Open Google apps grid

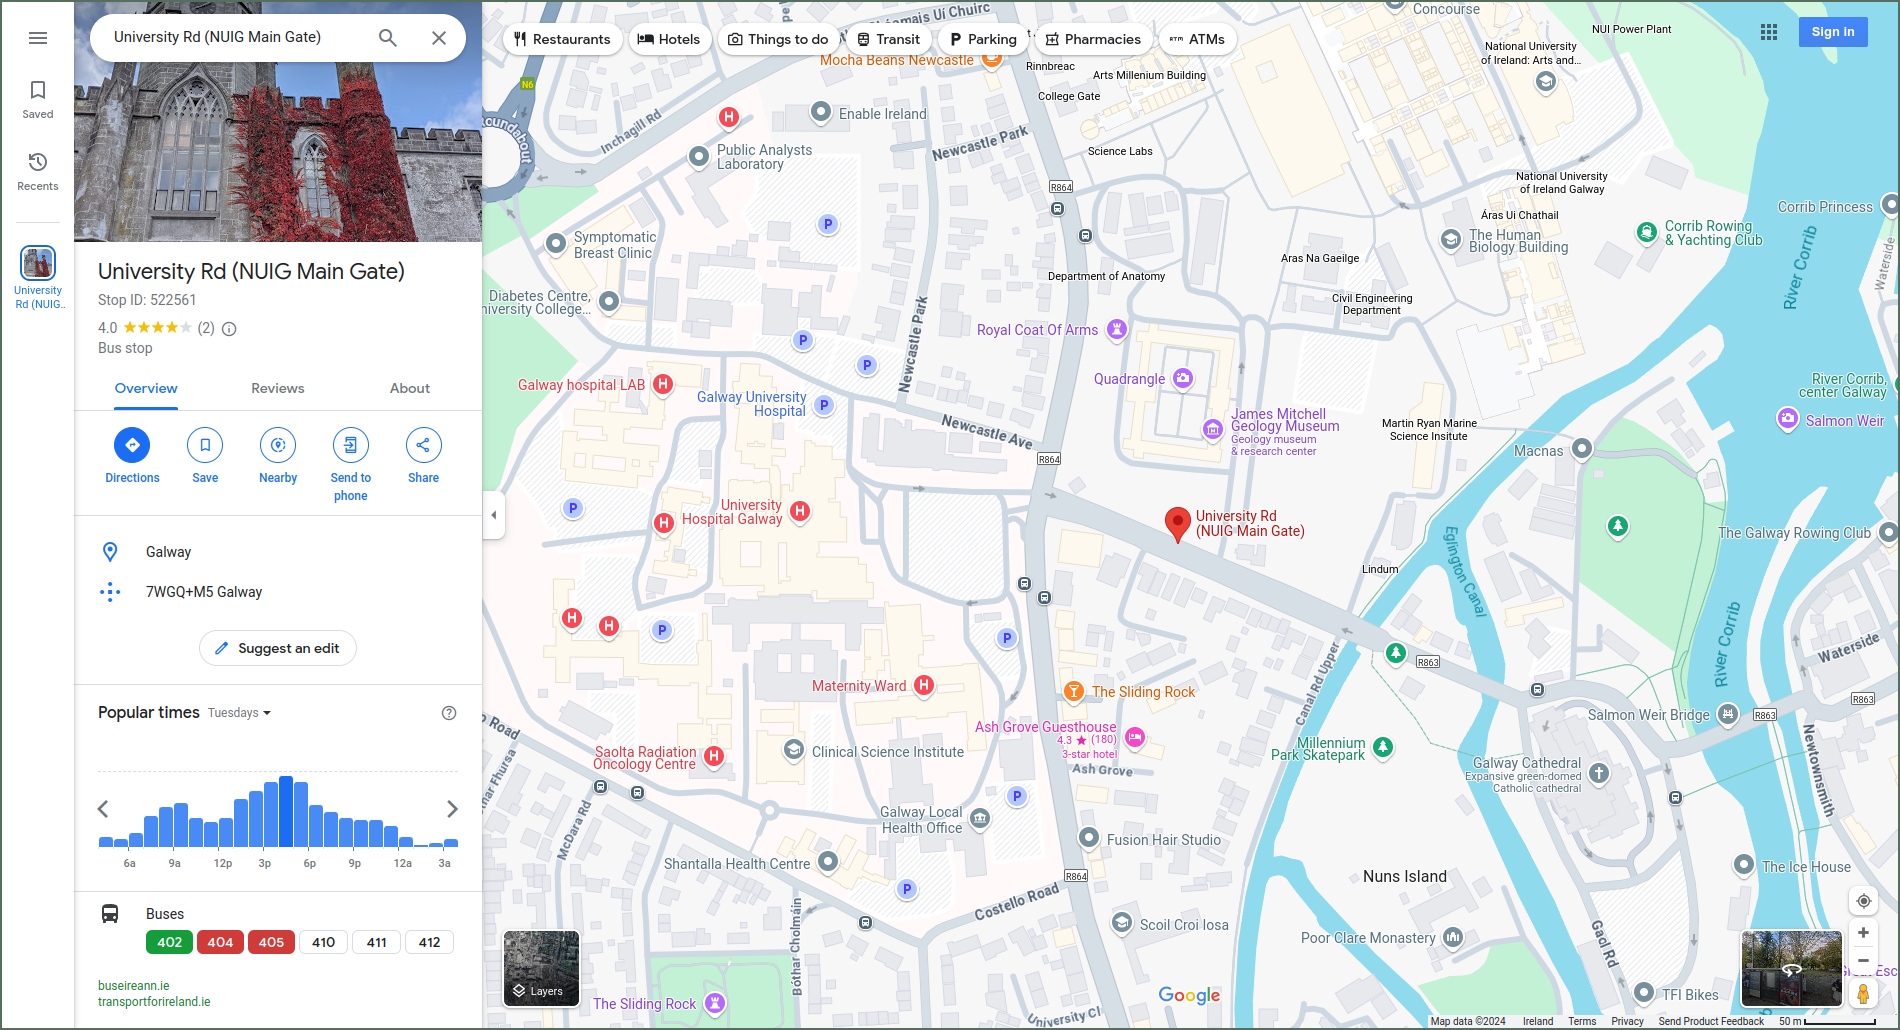[1769, 32]
